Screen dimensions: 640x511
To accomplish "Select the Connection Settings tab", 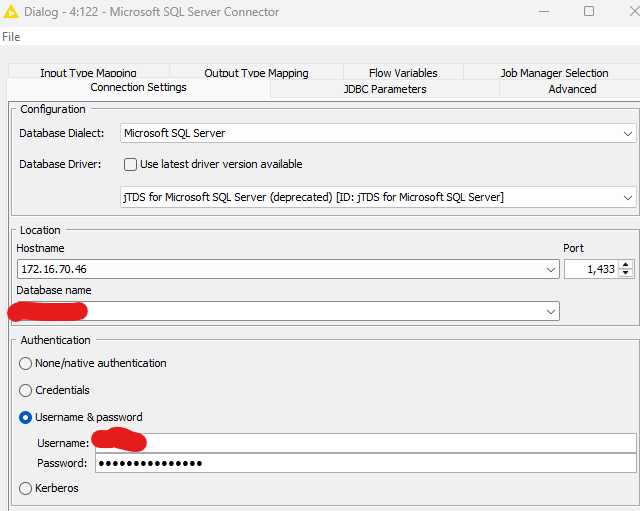I will 138,87.
